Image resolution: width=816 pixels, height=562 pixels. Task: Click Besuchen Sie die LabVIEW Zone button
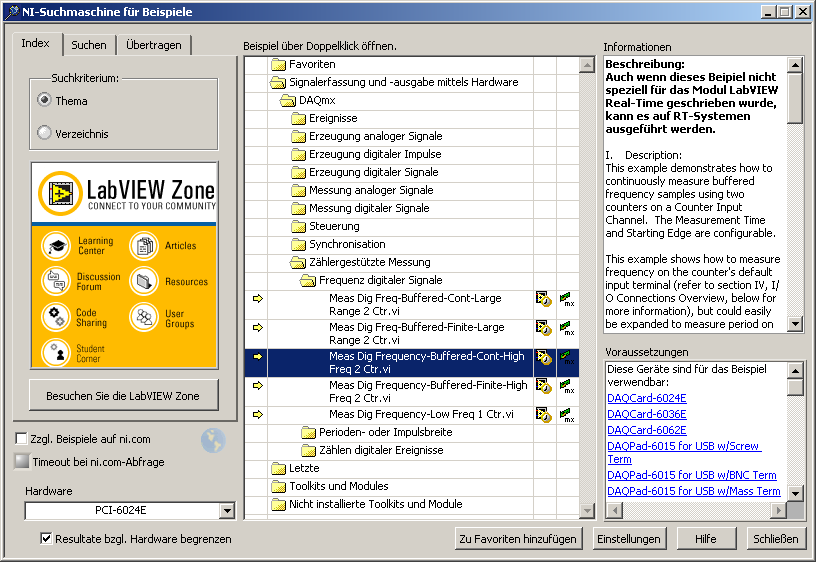(123, 396)
